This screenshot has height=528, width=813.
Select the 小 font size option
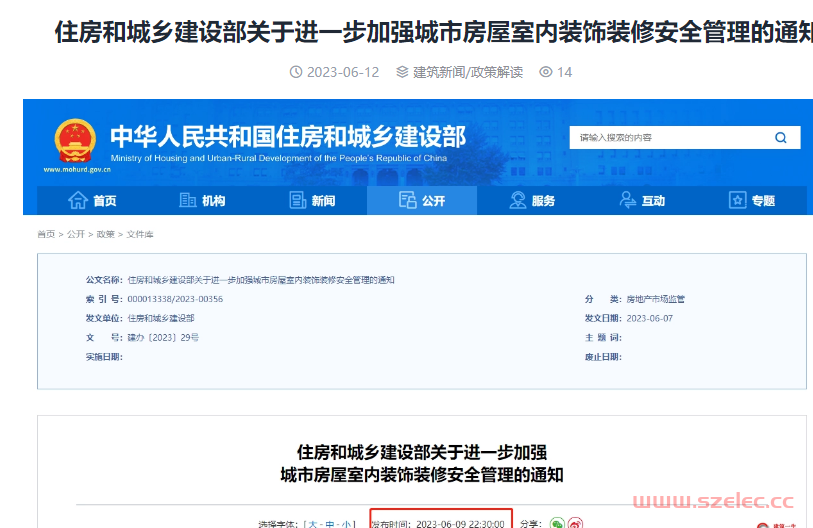346,524
